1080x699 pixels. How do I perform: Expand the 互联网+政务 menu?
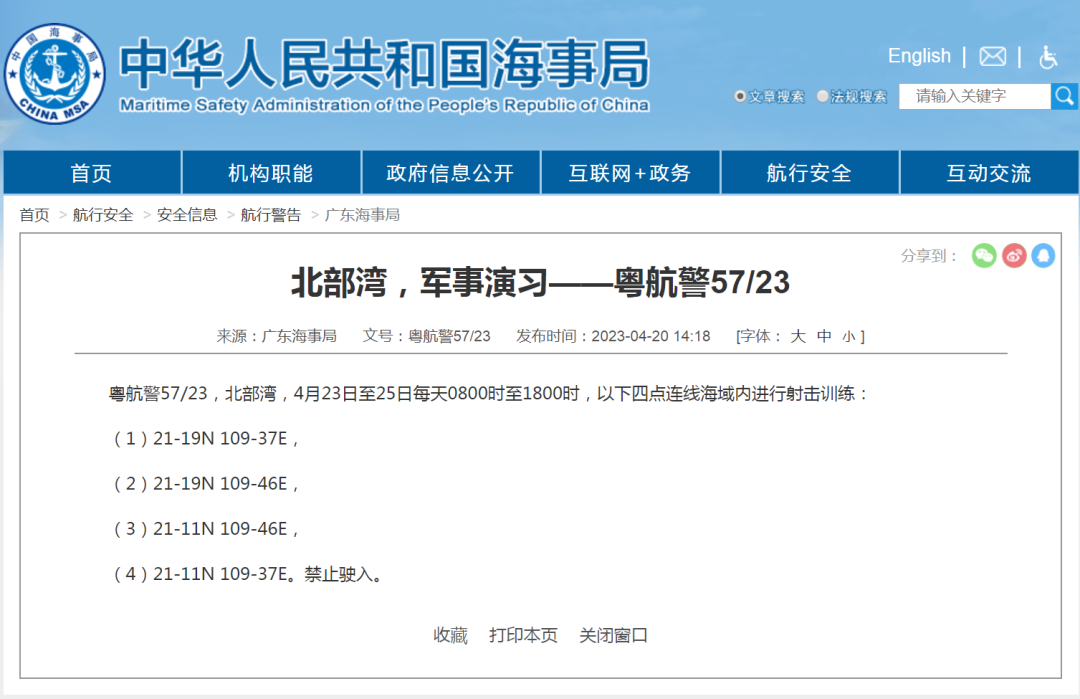click(x=630, y=173)
